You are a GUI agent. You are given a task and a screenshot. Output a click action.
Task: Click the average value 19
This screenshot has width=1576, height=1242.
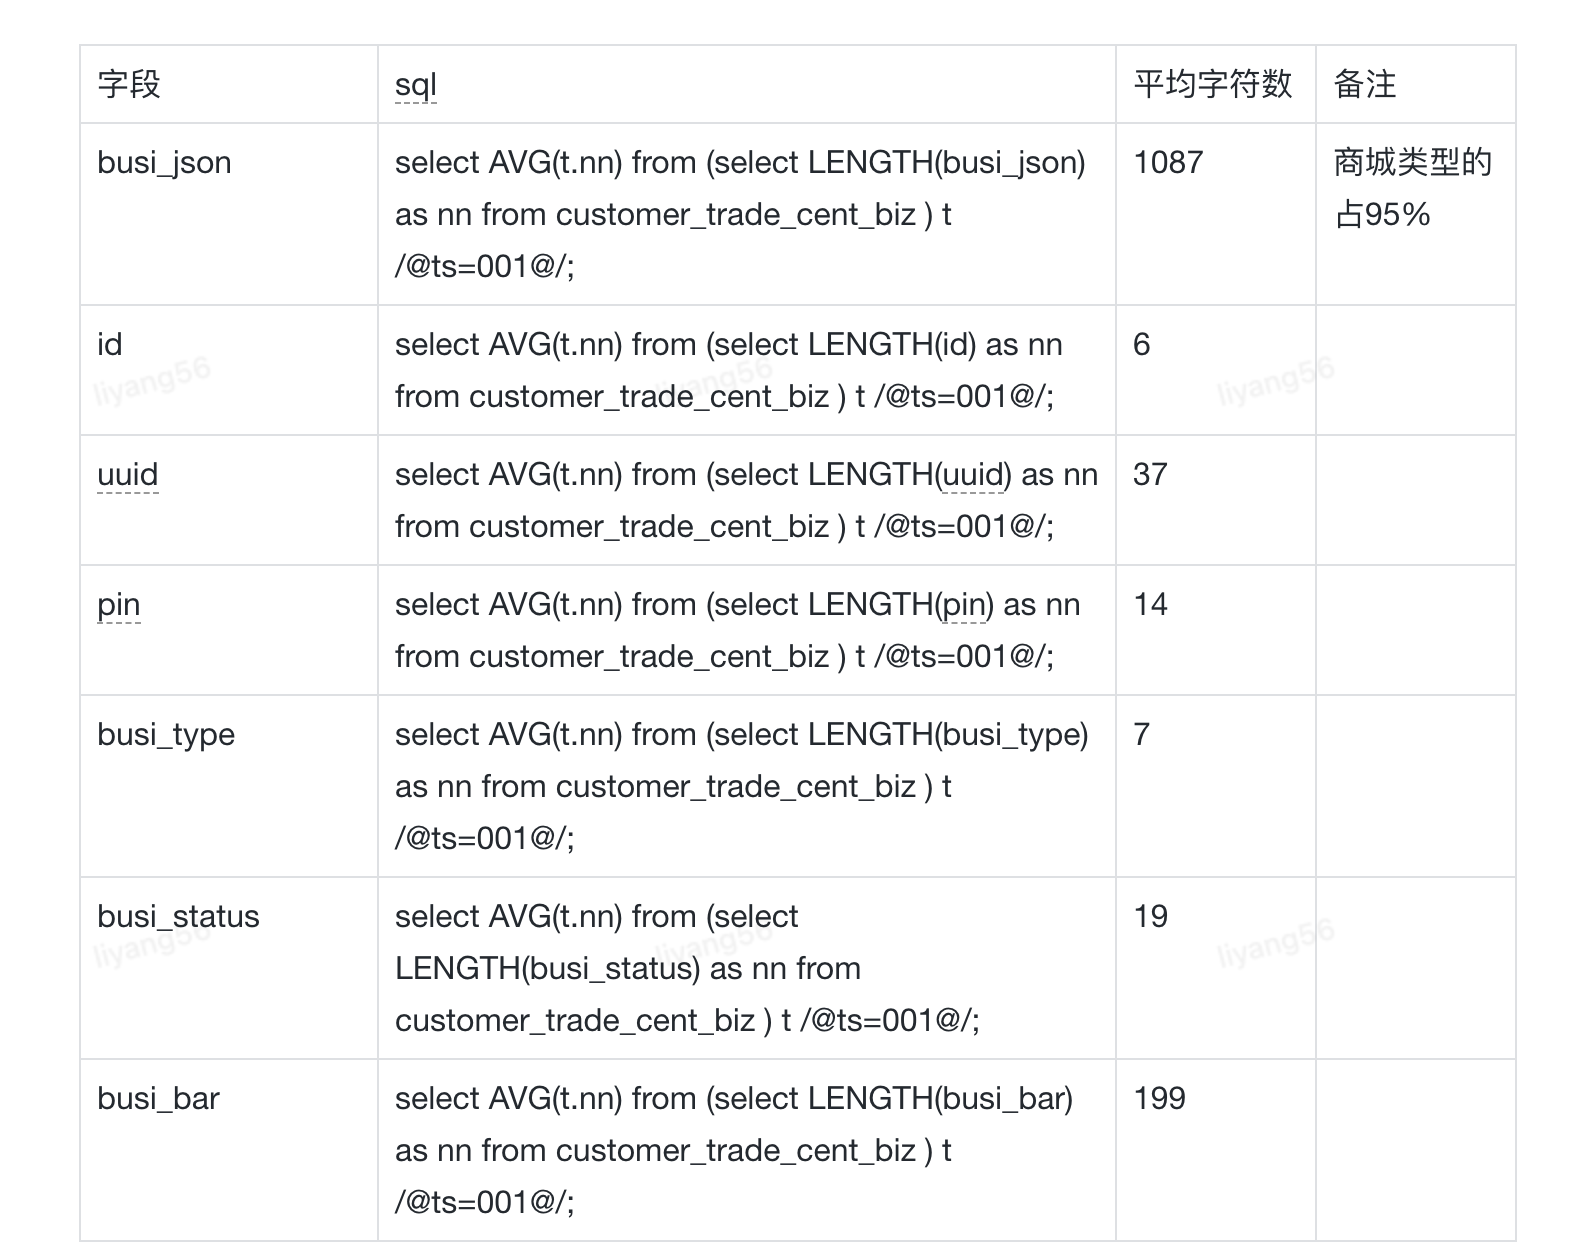[1150, 917]
